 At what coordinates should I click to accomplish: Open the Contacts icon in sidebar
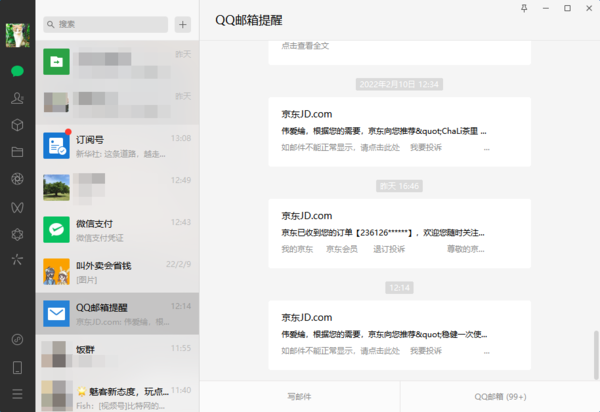(17, 98)
